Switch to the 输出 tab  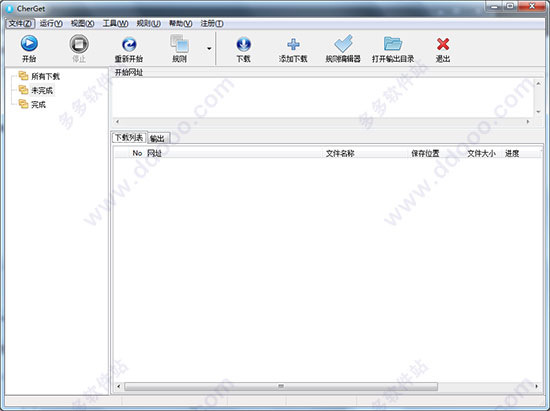(x=157, y=139)
